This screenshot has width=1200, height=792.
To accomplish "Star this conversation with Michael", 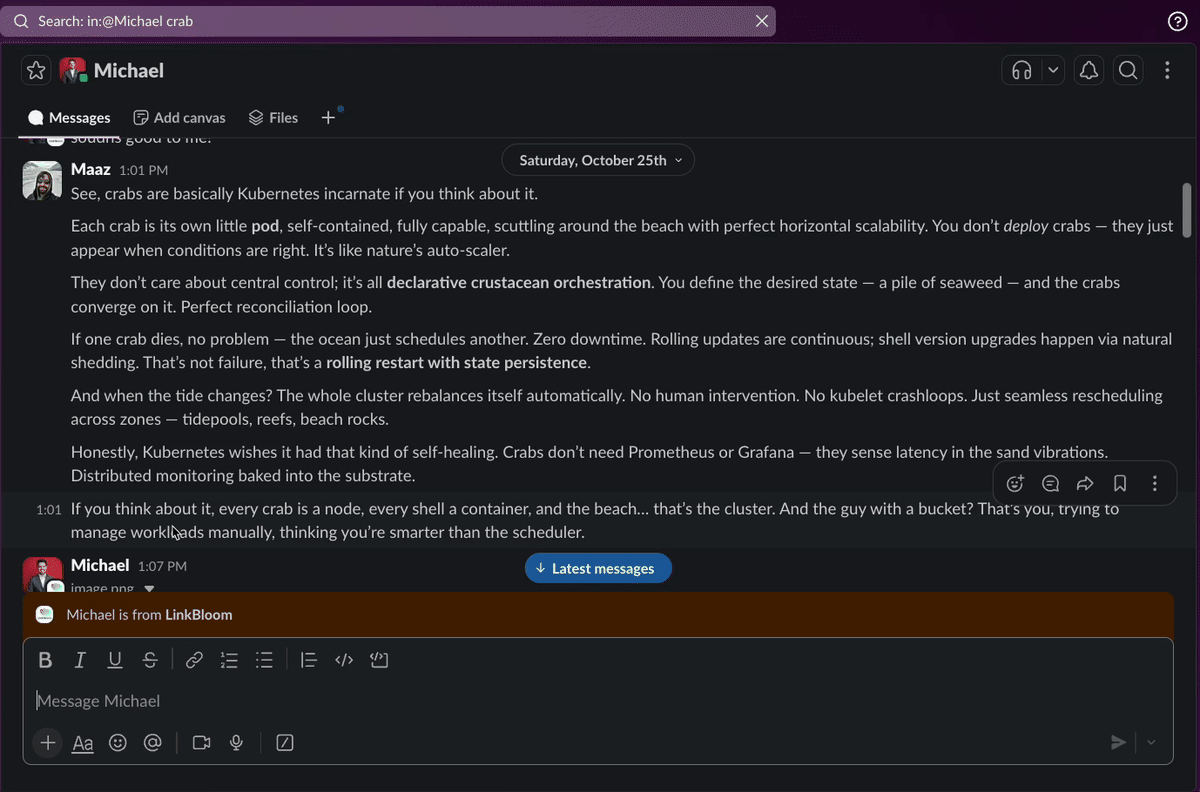I will (36, 70).
